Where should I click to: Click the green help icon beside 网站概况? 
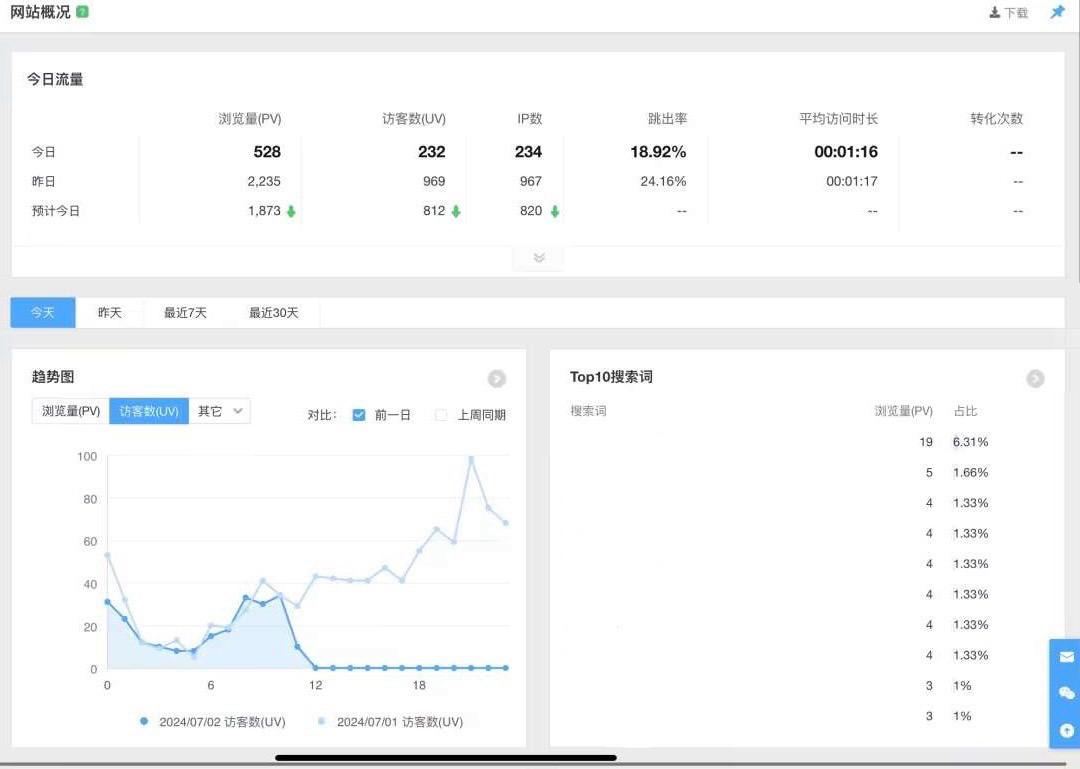coord(82,12)
